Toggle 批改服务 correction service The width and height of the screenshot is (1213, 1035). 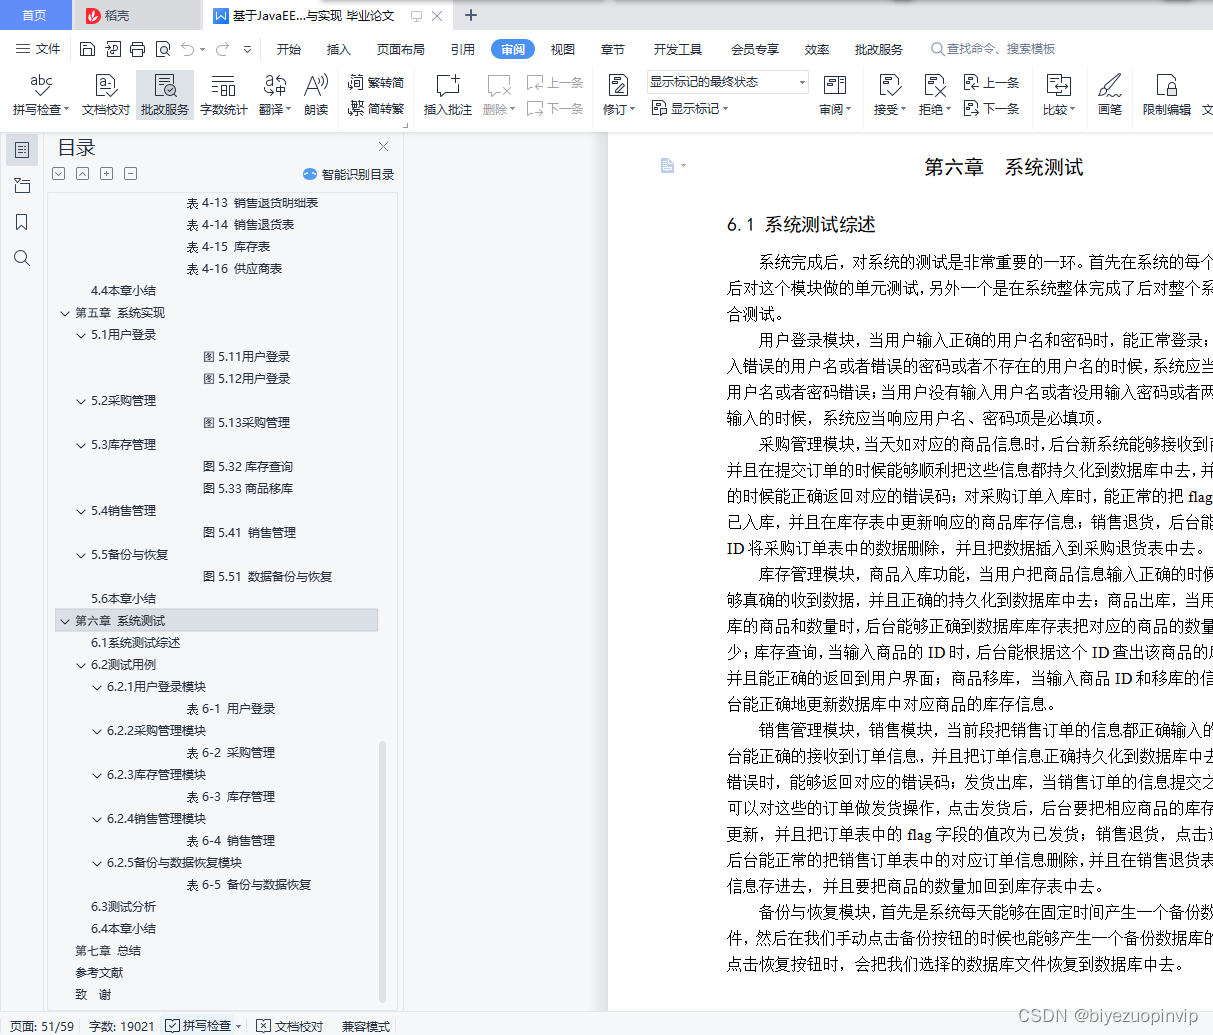click(163, 95)
